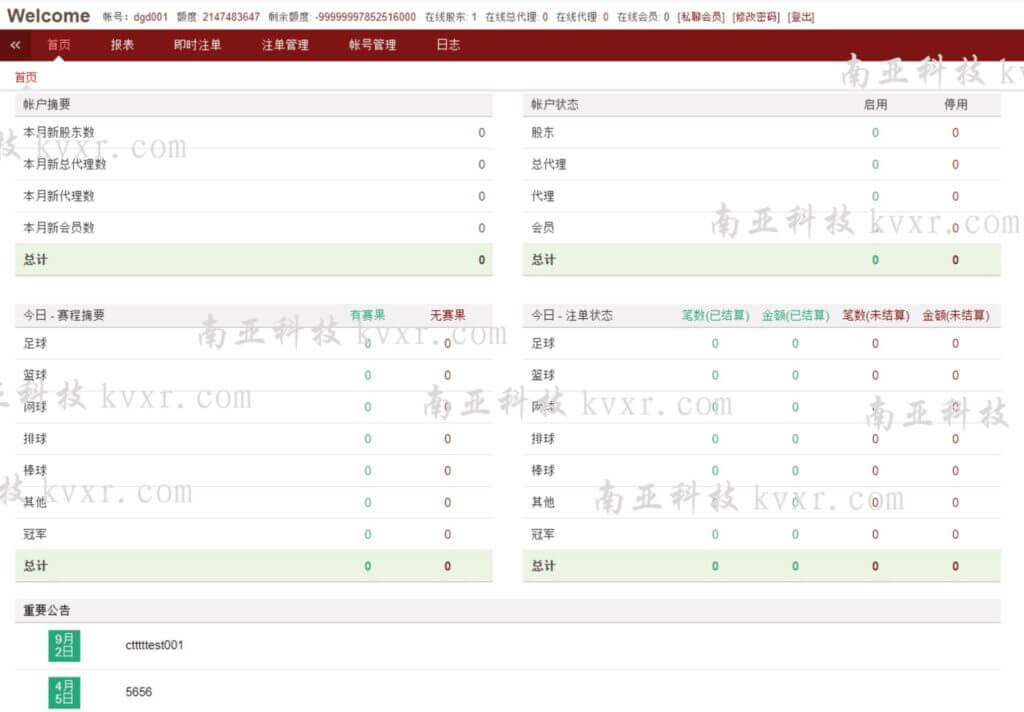
Task: Click the 无赛果 column header
Action: (447, 316)
